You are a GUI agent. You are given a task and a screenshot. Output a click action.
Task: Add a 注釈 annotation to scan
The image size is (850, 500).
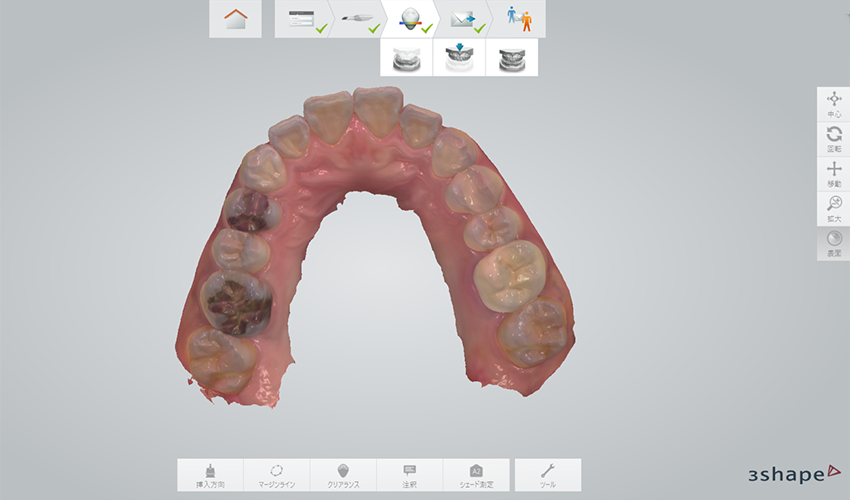409,474
